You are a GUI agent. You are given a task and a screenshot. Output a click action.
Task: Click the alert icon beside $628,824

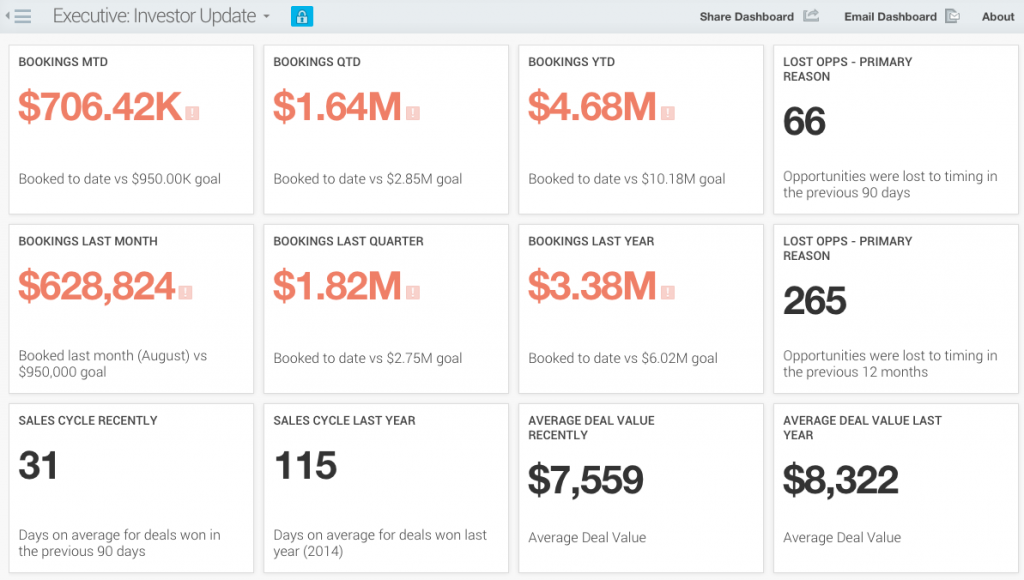(185, 292)
